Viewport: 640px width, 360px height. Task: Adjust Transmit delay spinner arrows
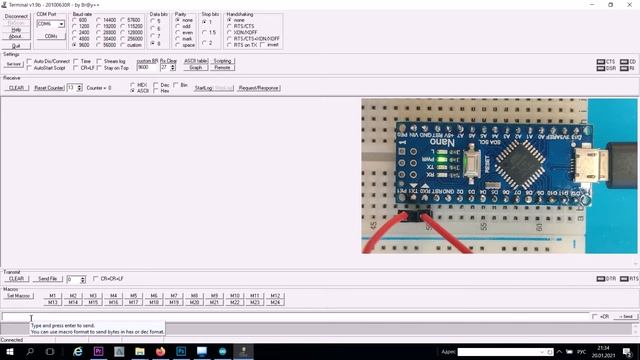(83, 279)
